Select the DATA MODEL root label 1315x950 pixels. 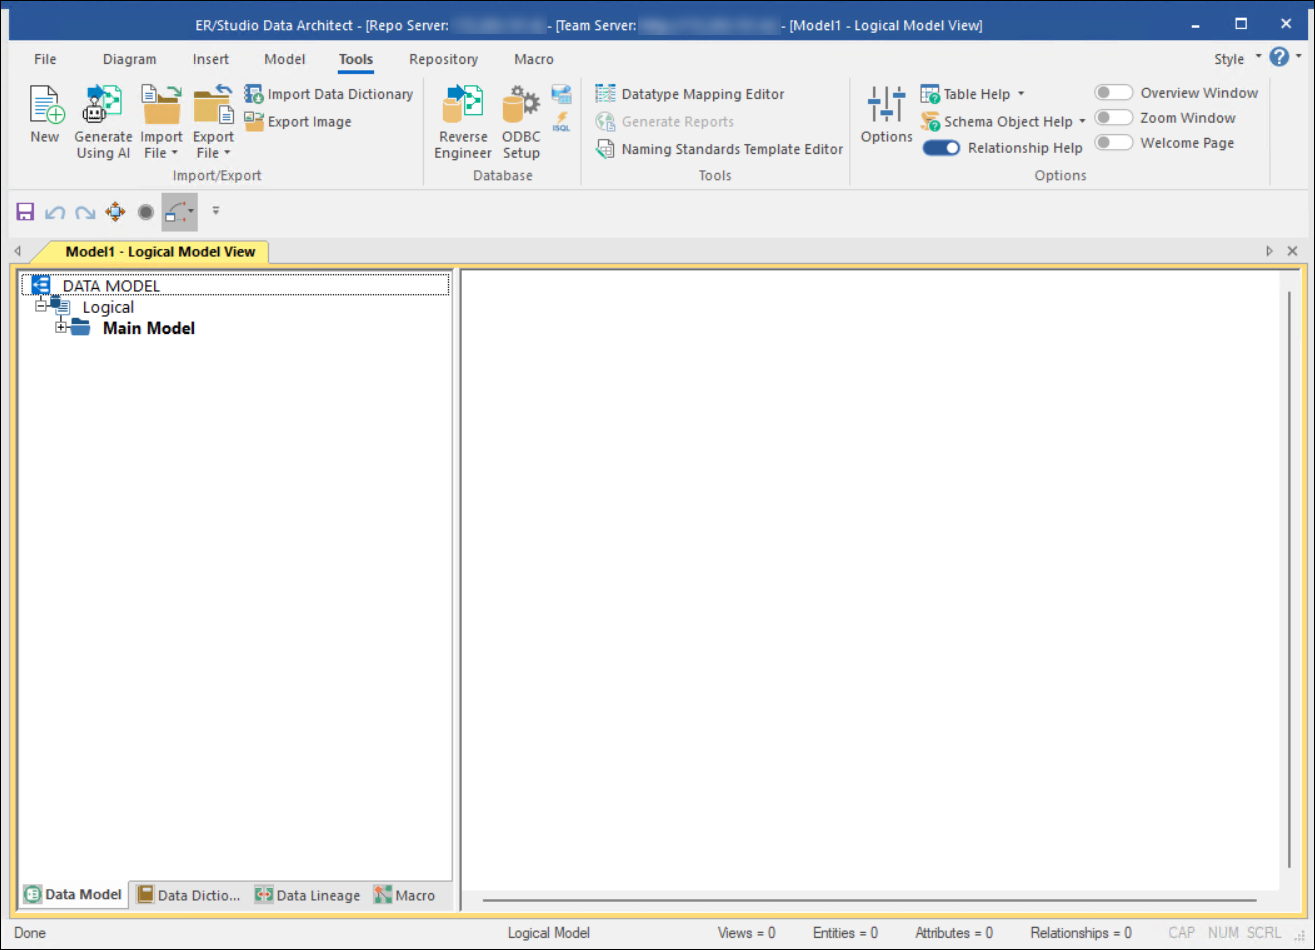pyautogui.click(x=111, y=285)
